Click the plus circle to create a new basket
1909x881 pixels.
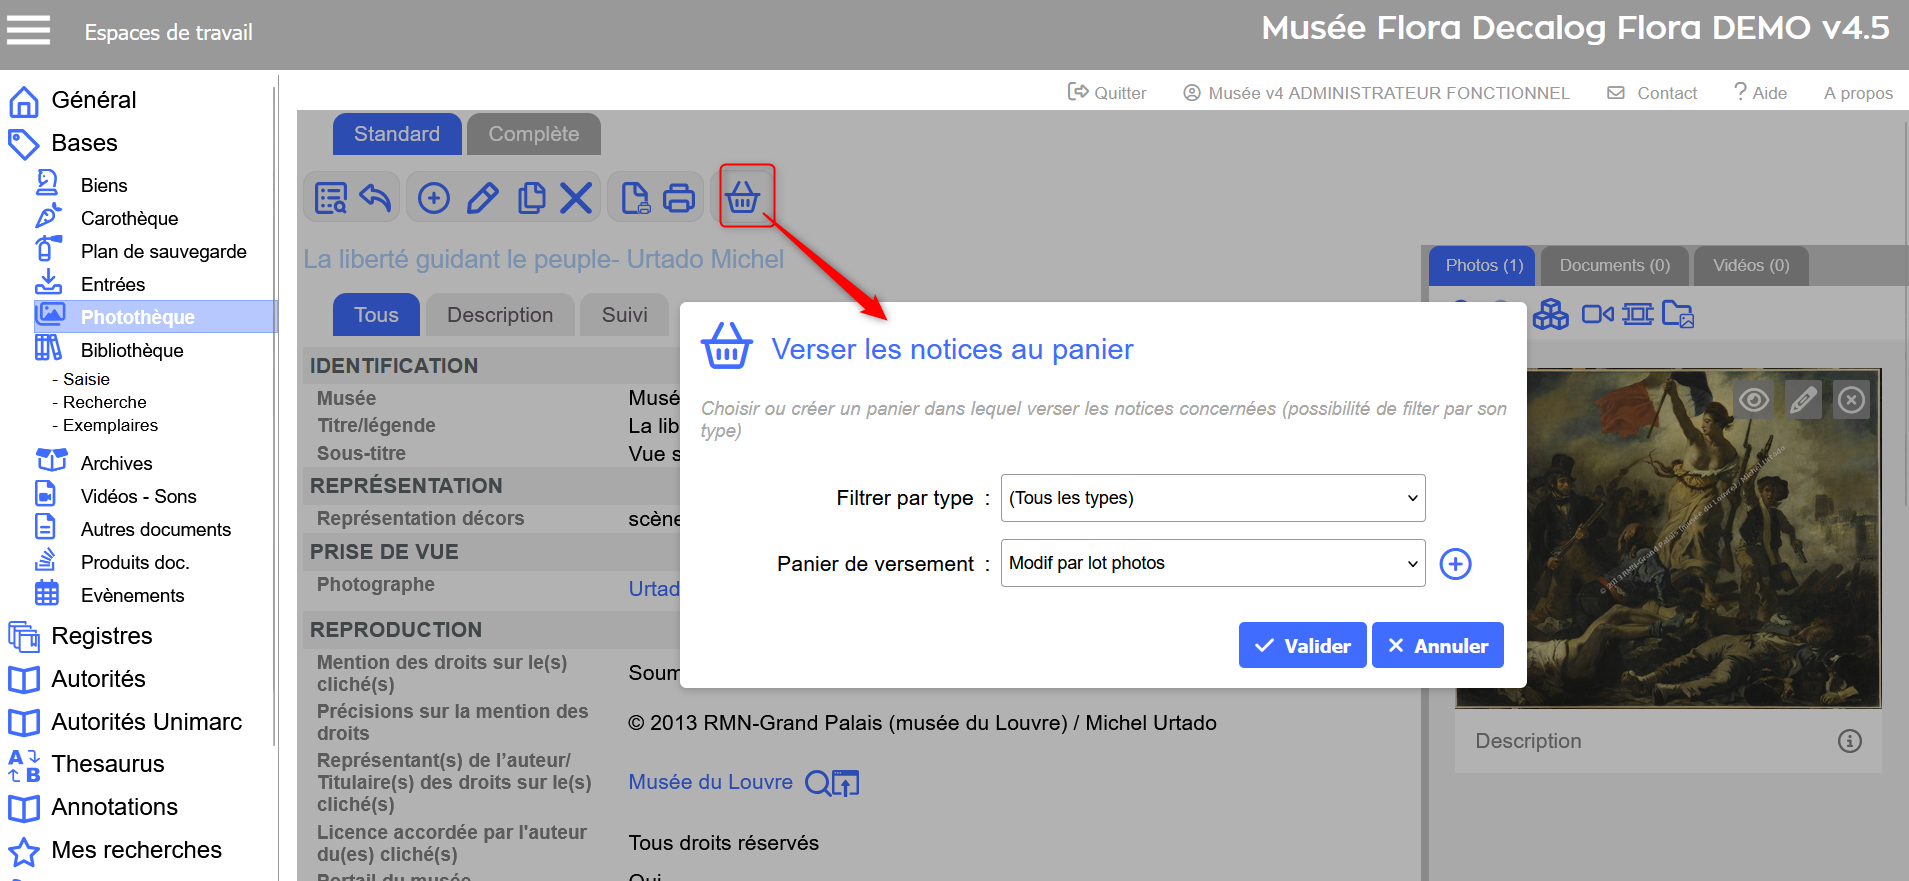[1455, 564]
